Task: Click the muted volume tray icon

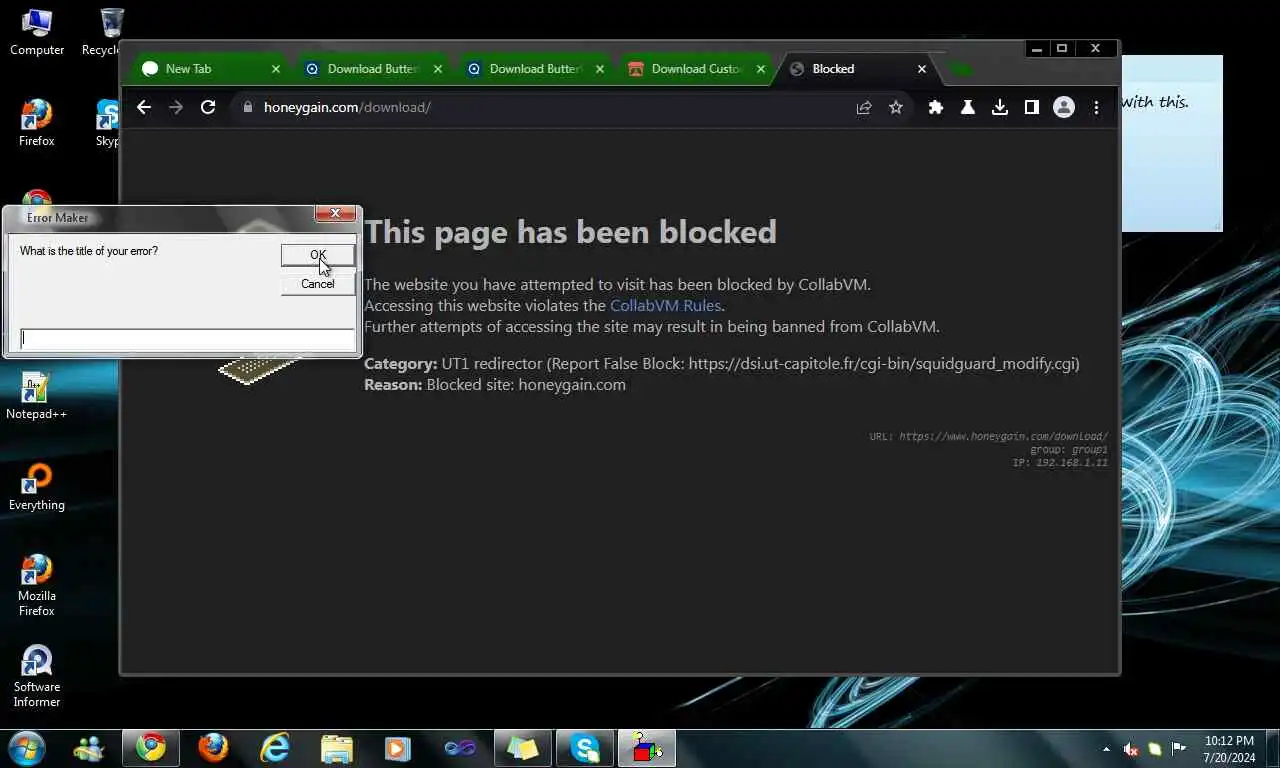Action: pyautogui.click(x=1131, y=749)
